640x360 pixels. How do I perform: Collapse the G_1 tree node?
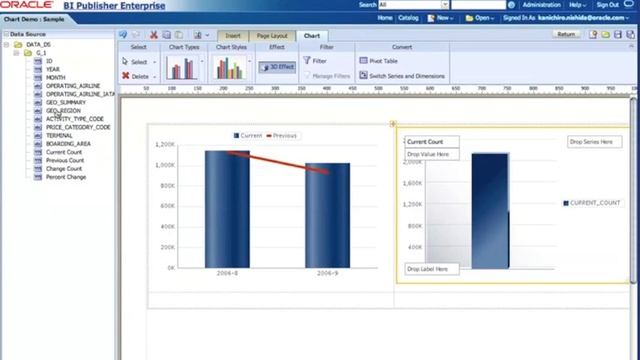[x=16, y=53]
